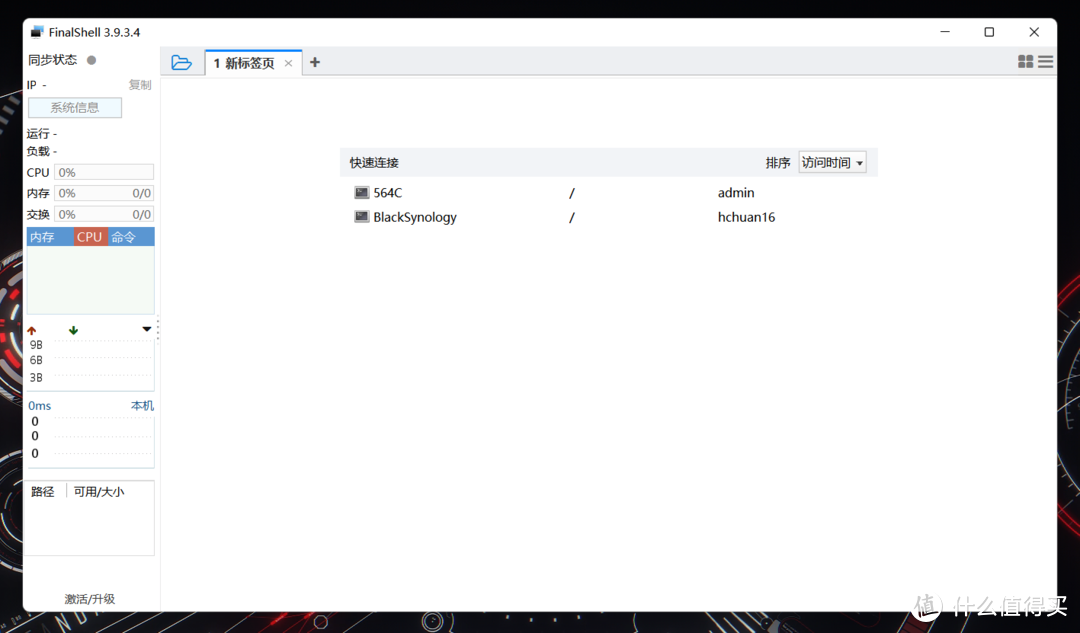Click the 内存 usage progress bar

point(104,194)
